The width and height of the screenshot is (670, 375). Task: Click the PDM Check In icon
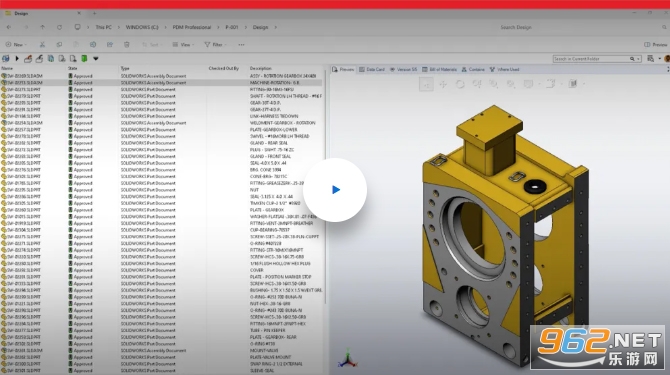point(39,59)
